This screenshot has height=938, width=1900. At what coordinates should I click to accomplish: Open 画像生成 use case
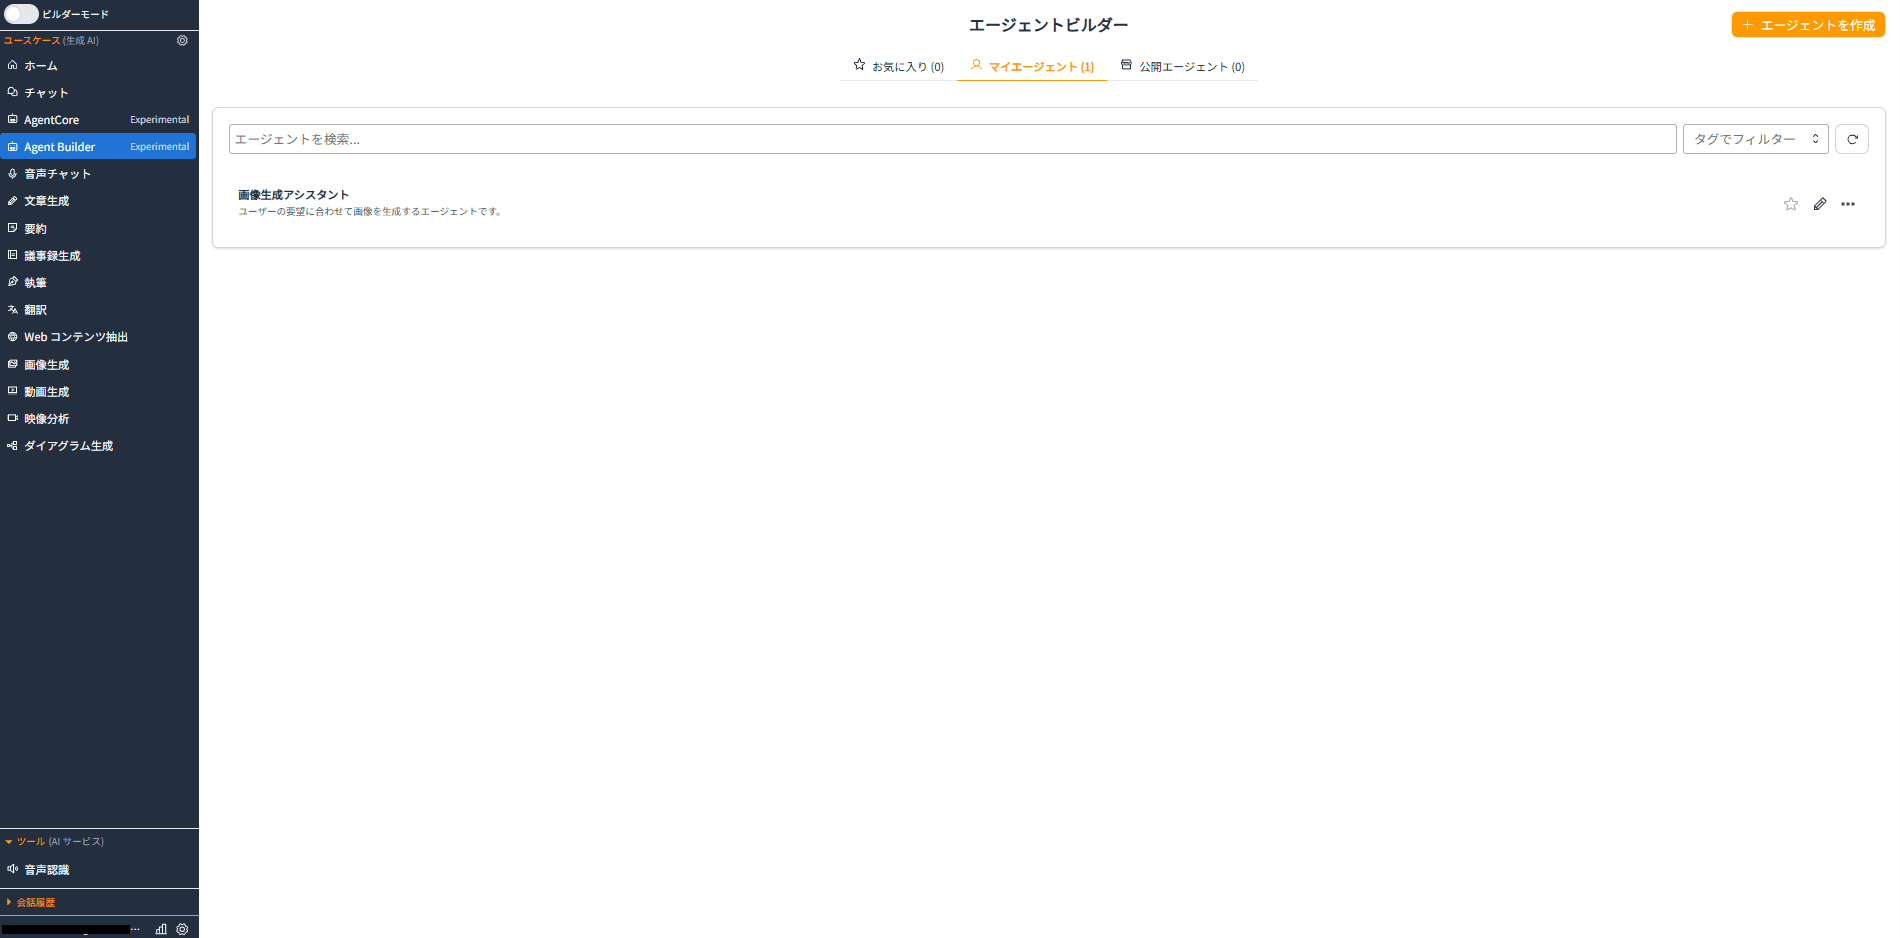point(46,364)
